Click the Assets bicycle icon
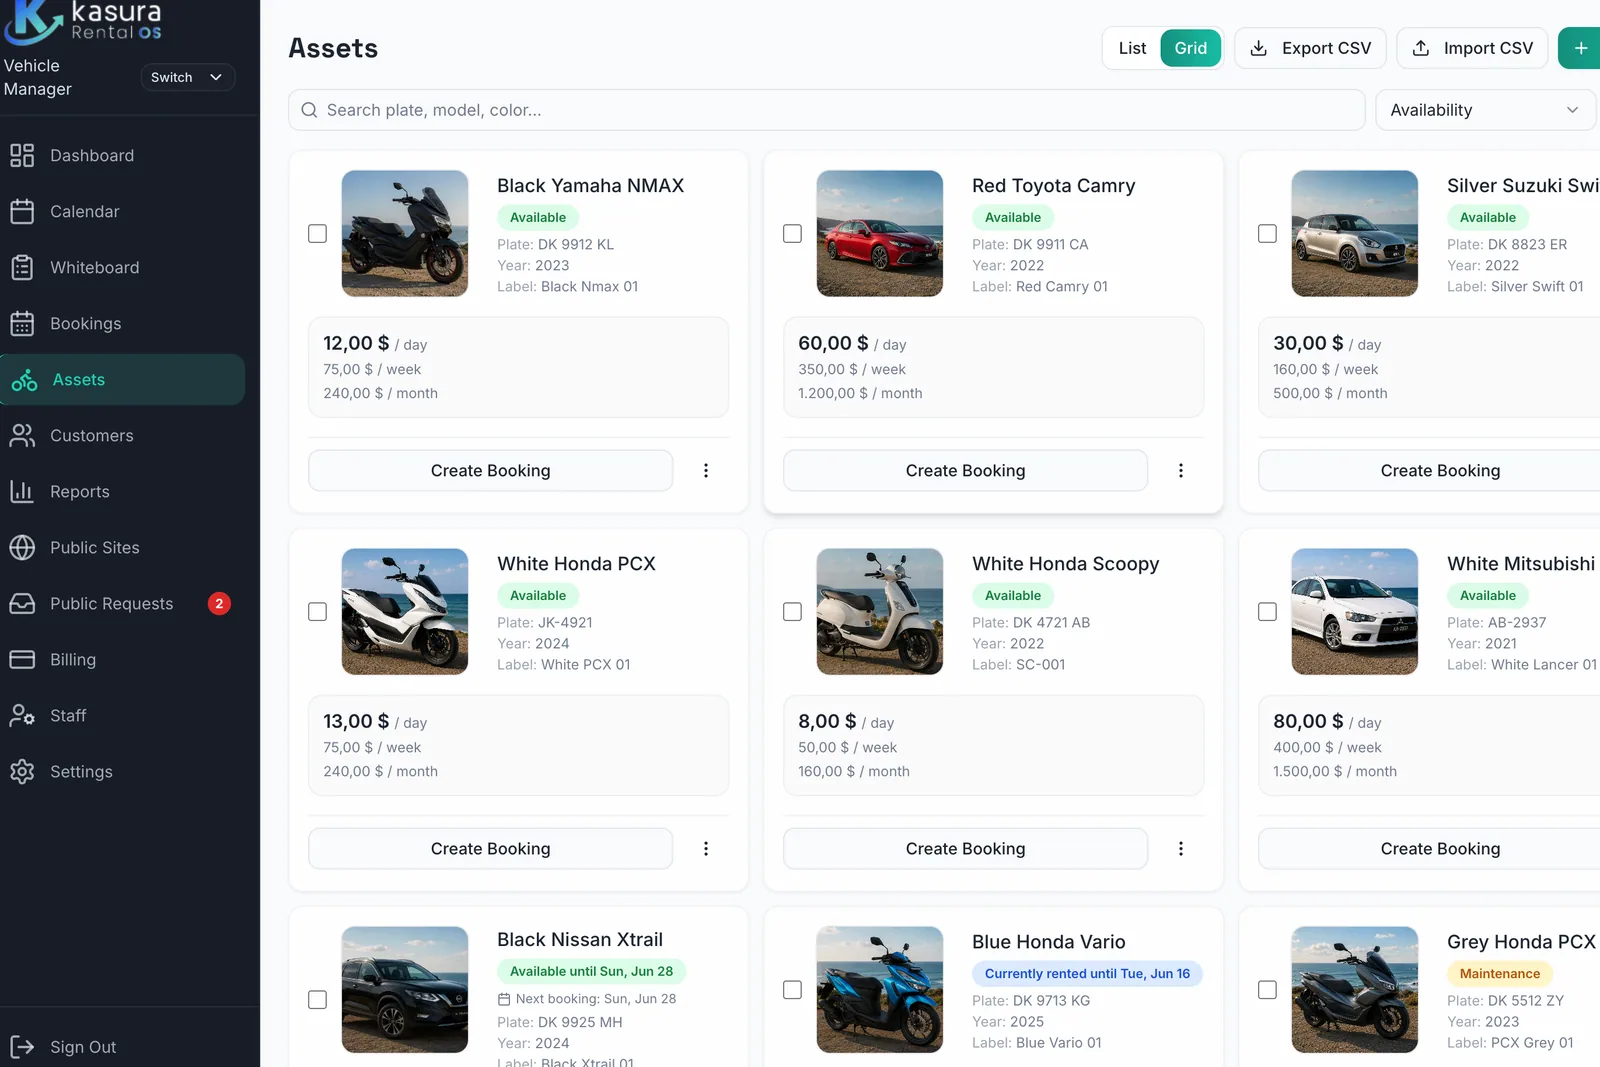The height and width of the screenshot is (1067, 1600). (24, 380)
